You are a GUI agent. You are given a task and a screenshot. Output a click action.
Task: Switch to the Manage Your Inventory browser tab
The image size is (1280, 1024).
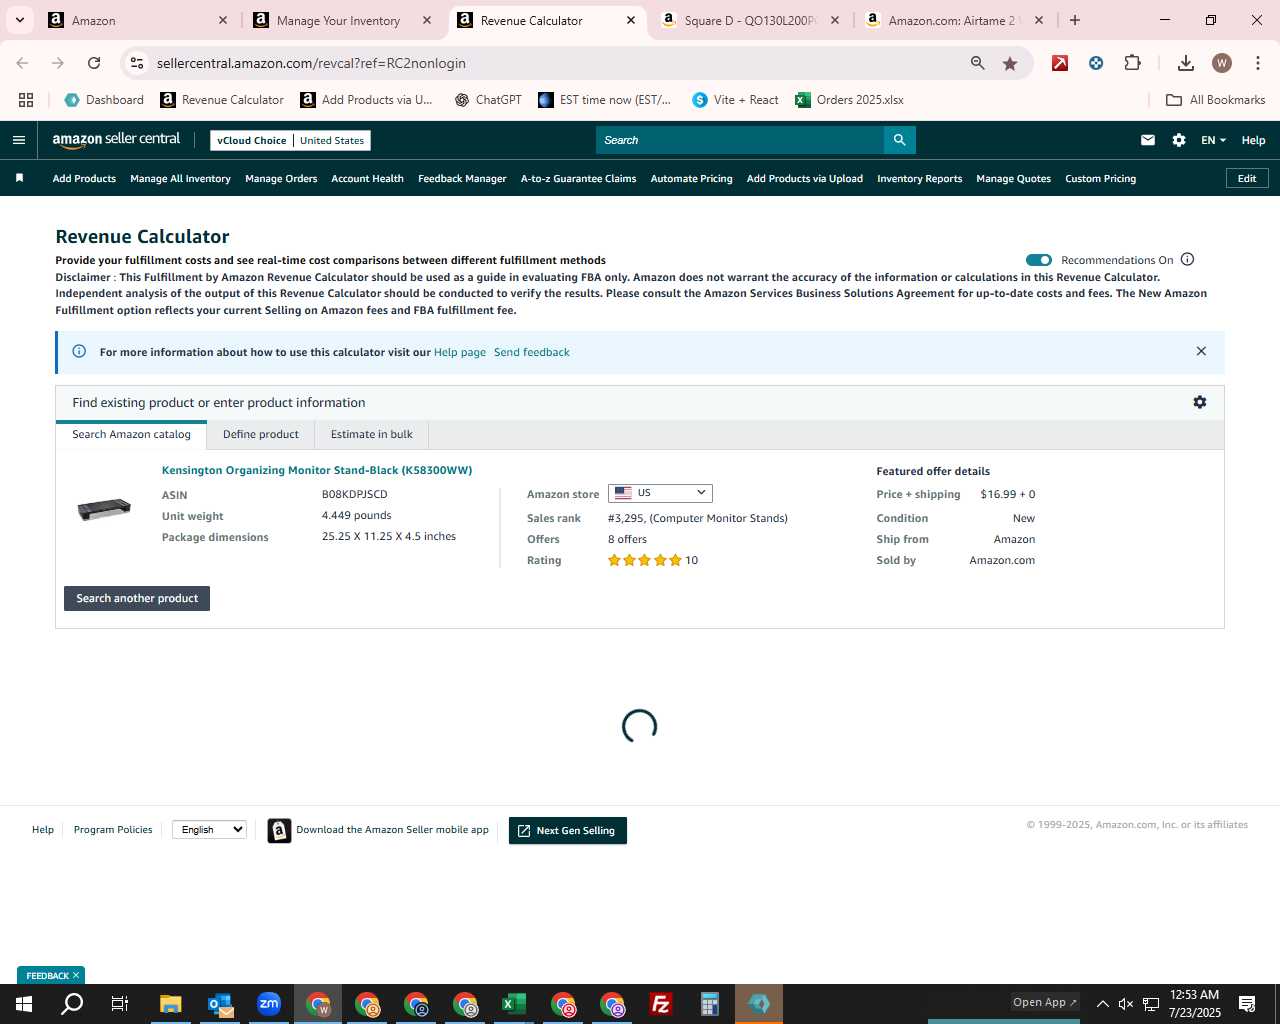(x=339, y=20)
